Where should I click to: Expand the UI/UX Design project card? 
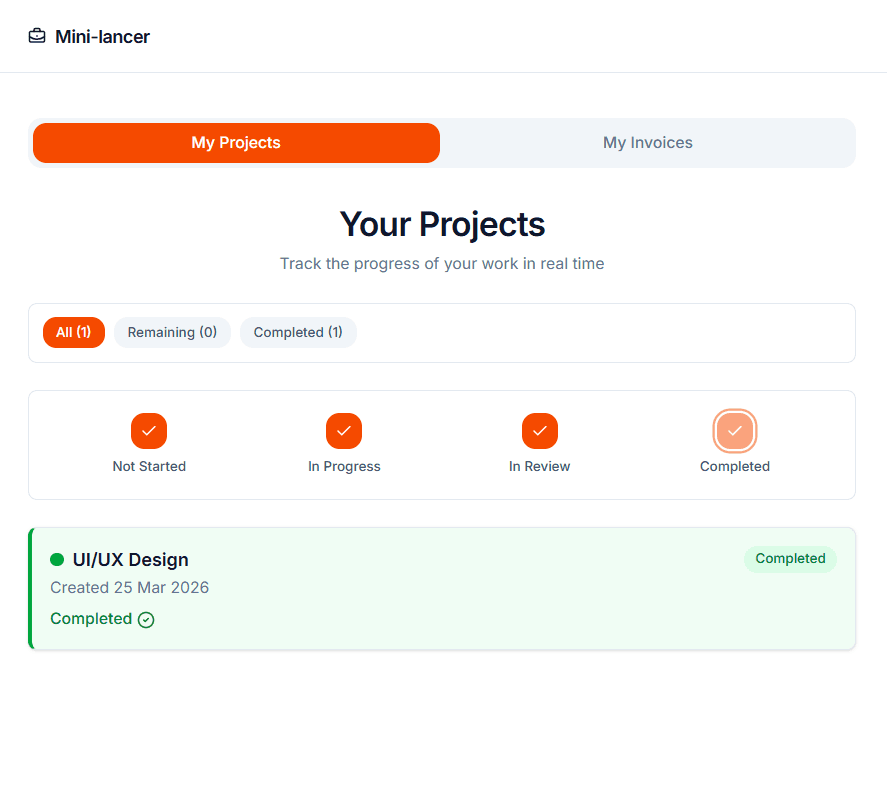442,589
